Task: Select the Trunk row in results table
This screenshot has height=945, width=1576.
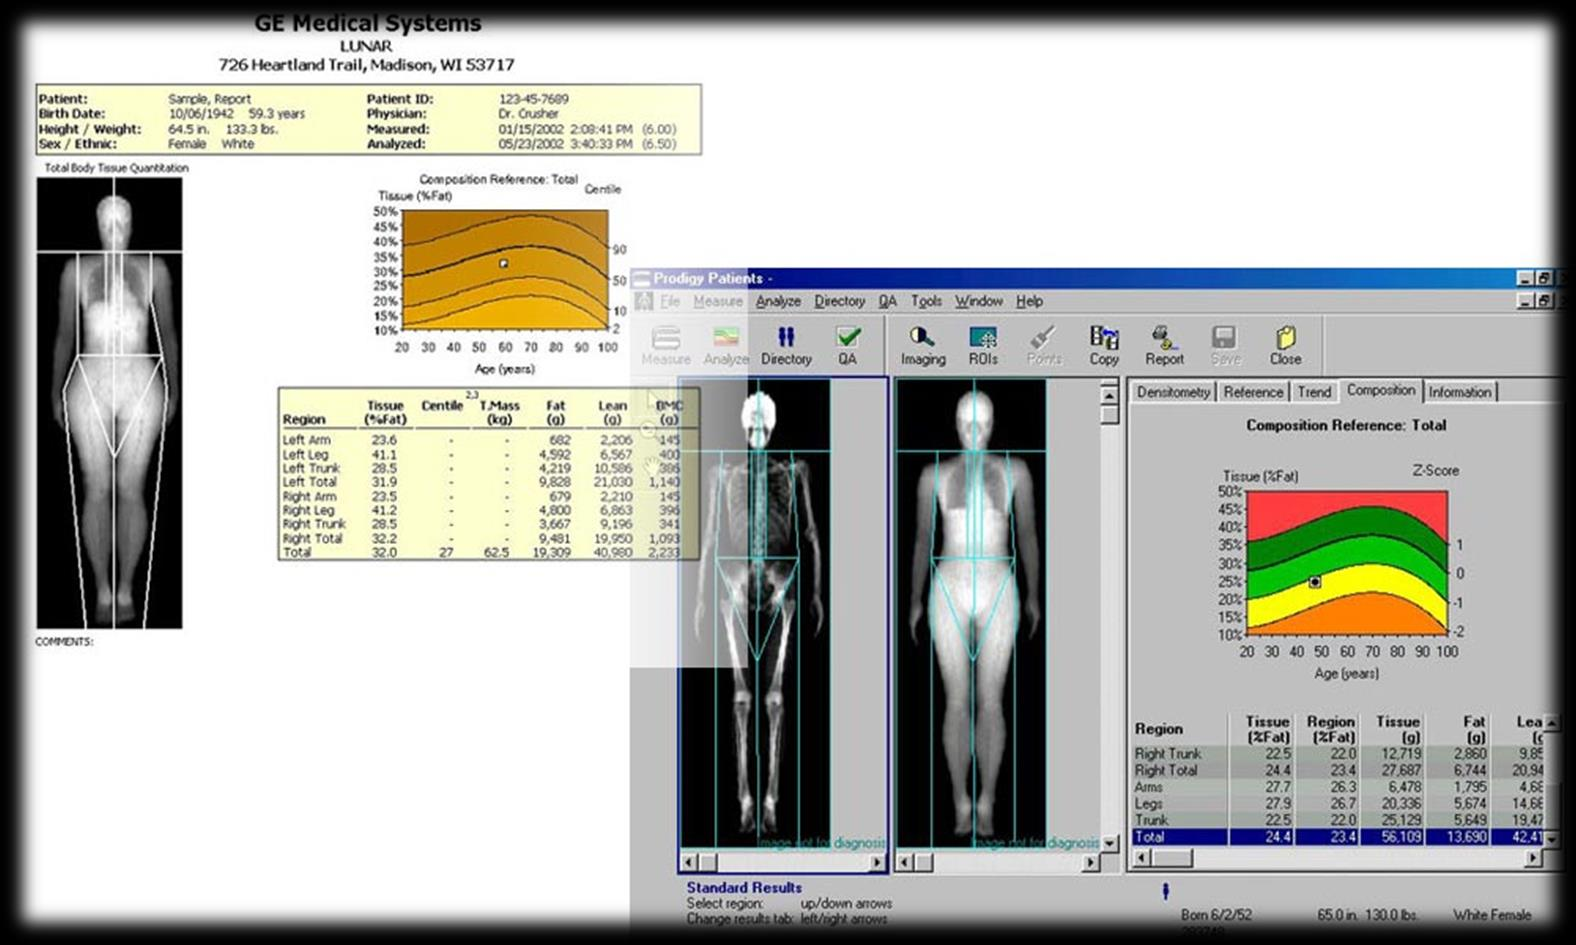Action: click(x=1337, y=820)
